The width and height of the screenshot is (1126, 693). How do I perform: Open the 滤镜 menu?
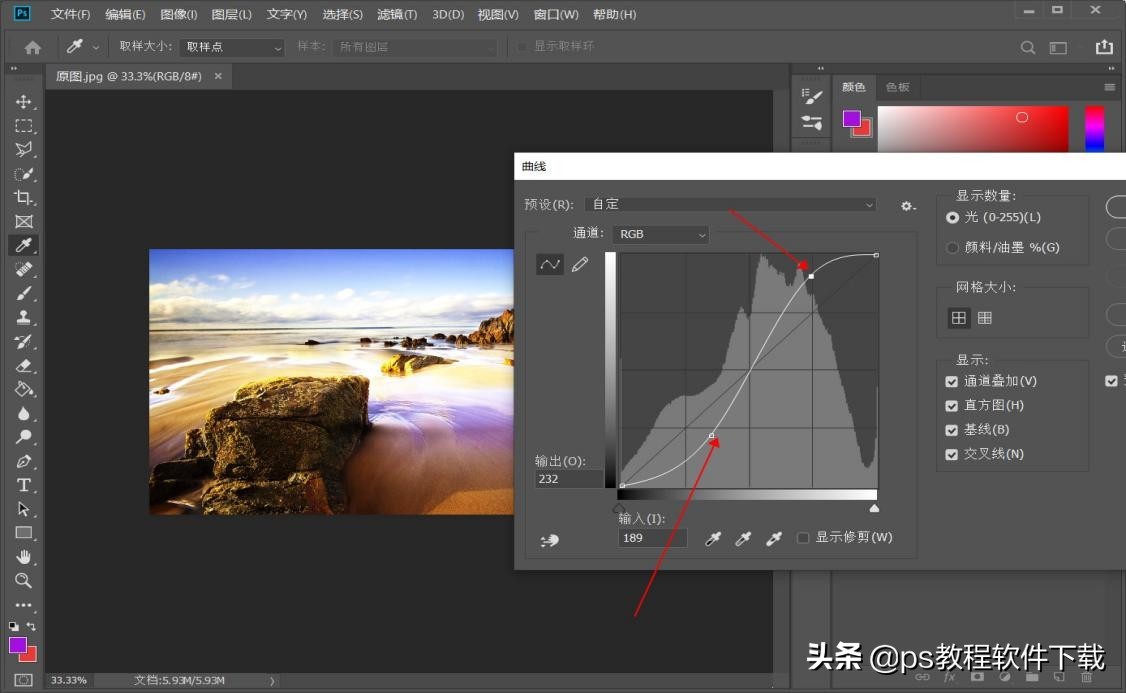coord(396,14)
